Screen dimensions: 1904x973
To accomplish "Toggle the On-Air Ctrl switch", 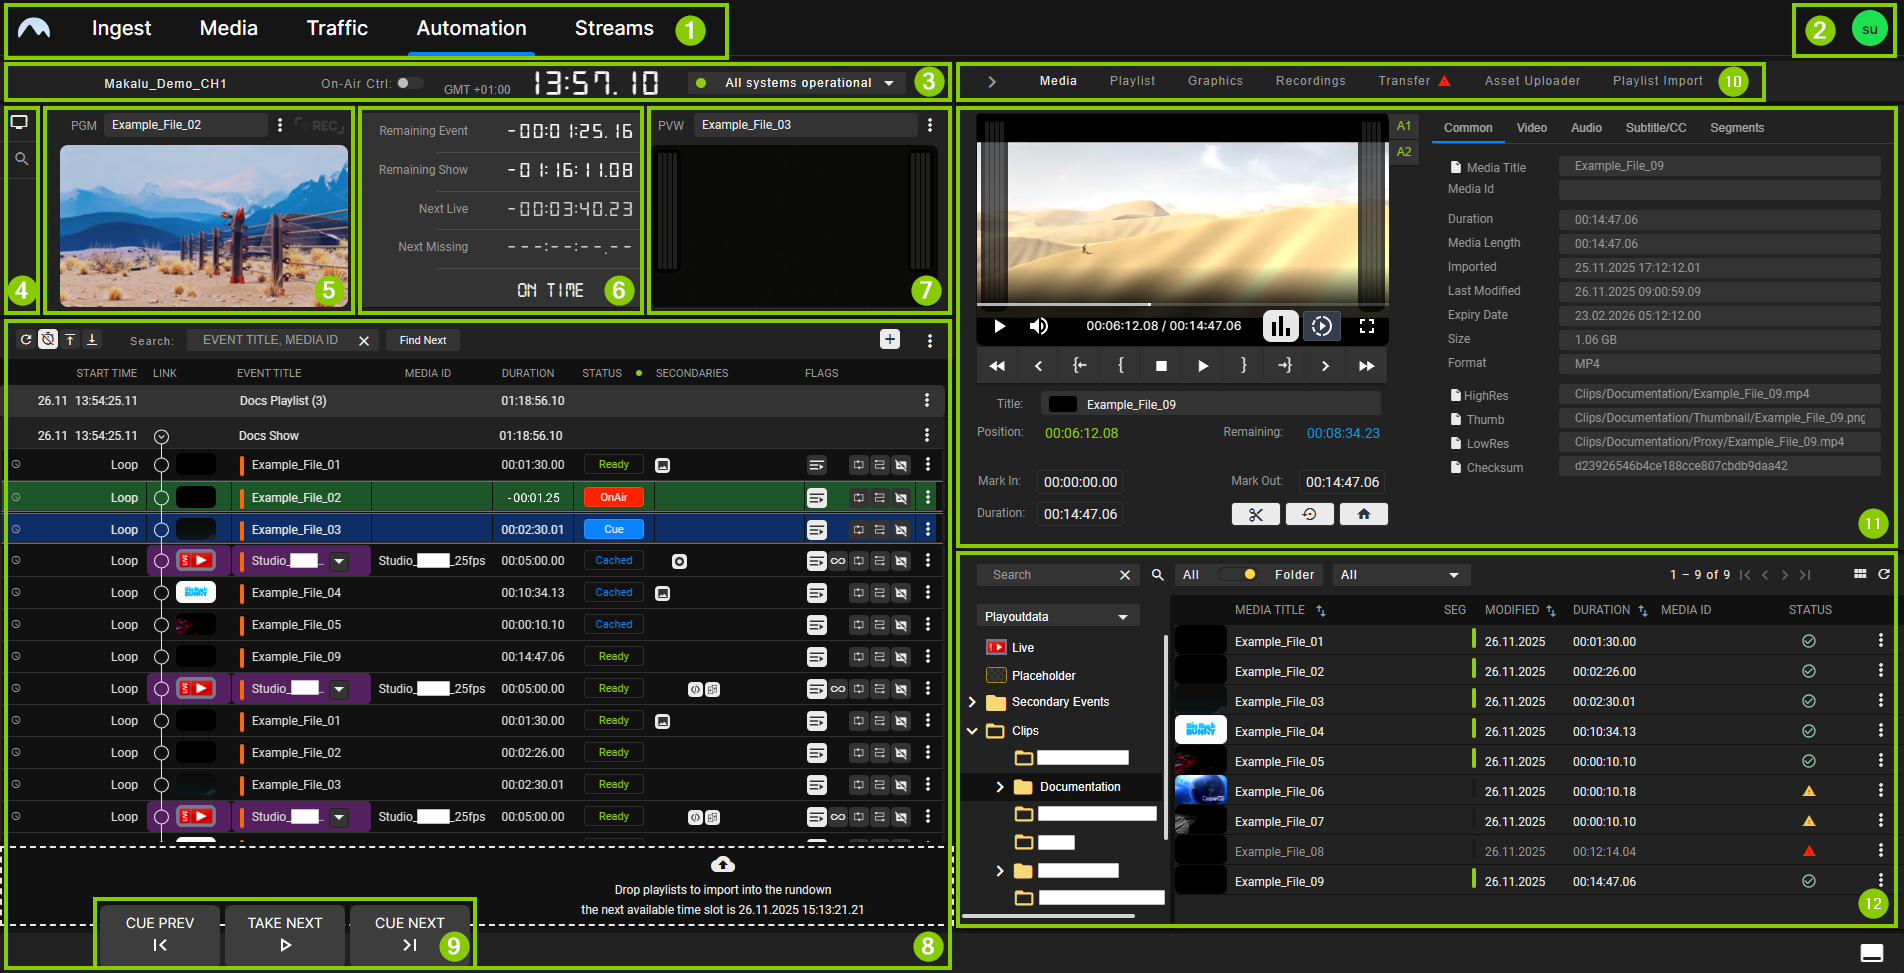I will pos(410,83).
